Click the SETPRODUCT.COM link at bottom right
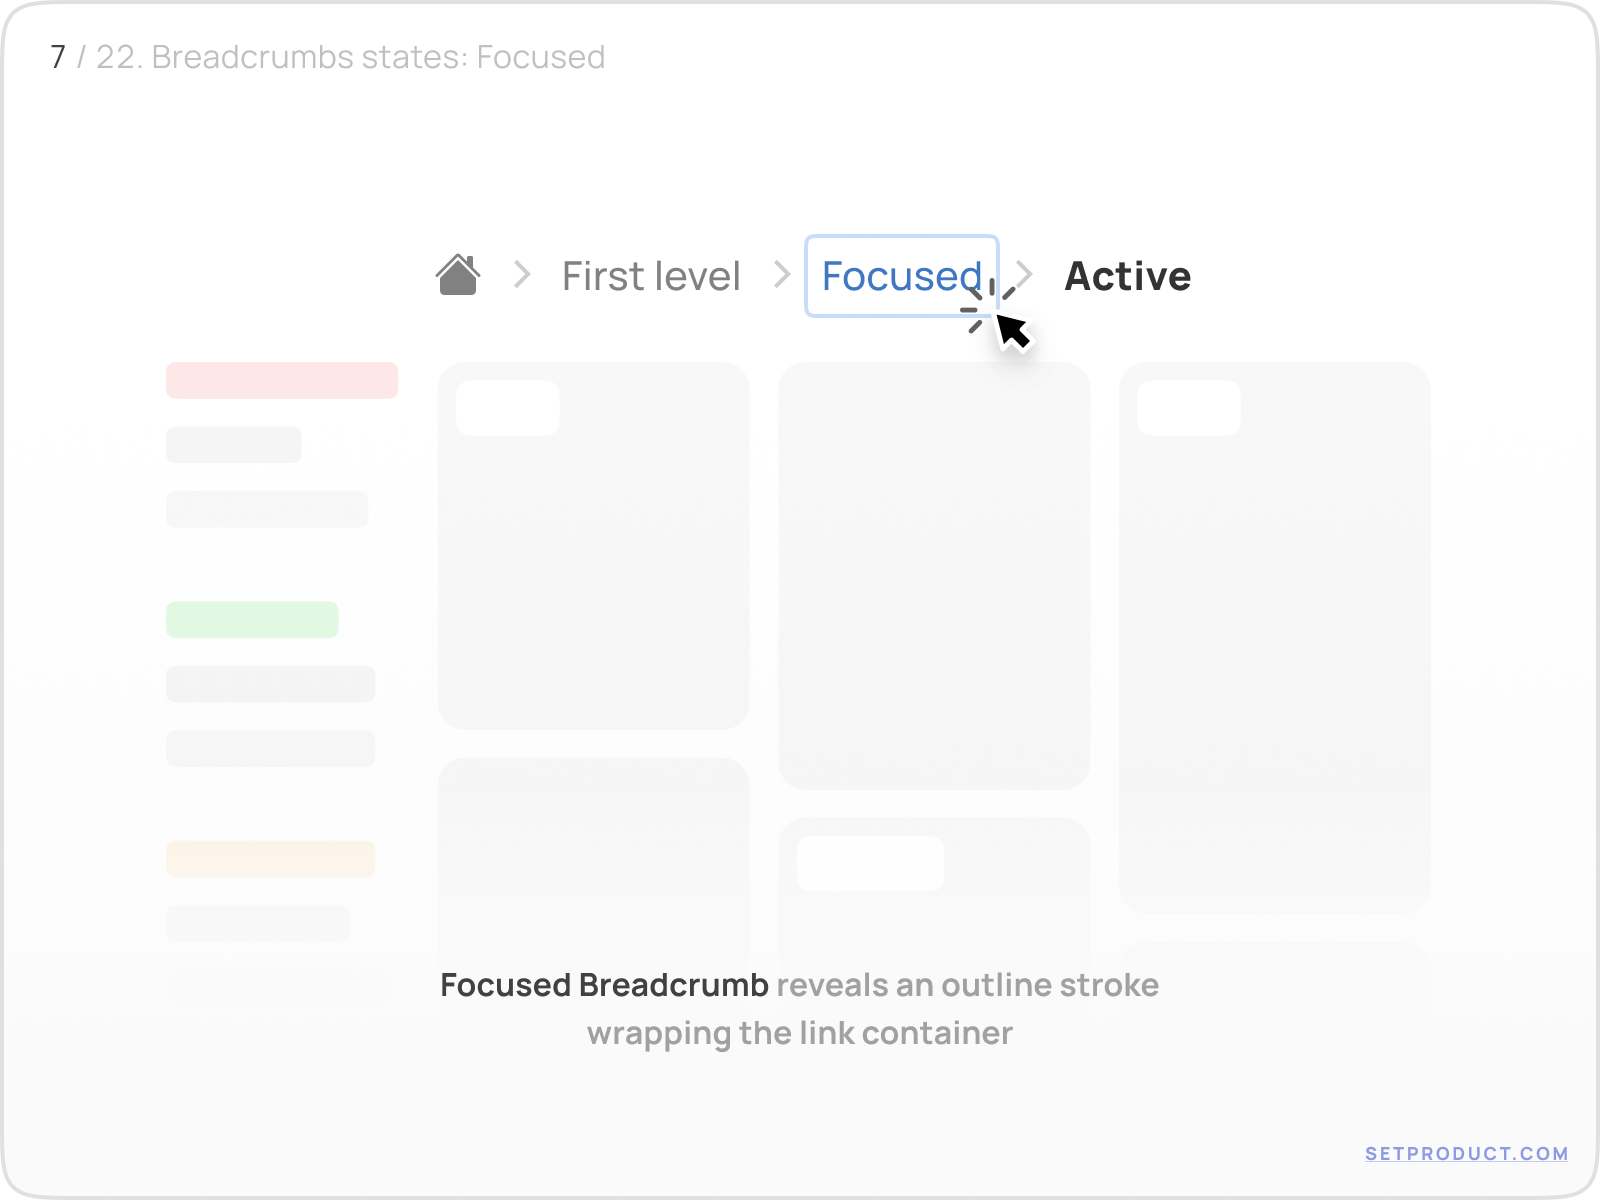 tap(1466, 1152)
